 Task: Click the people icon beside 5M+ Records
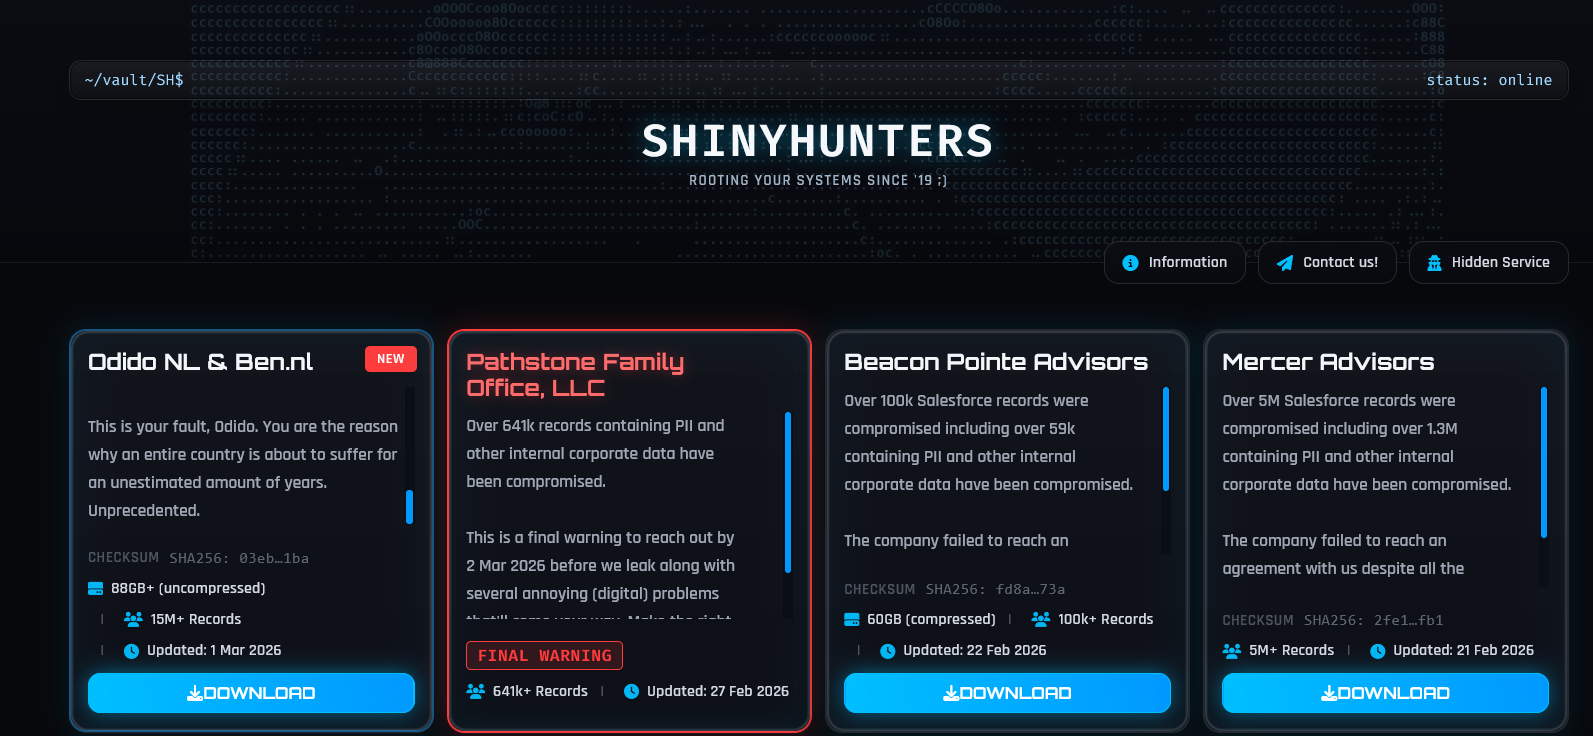1232,651
